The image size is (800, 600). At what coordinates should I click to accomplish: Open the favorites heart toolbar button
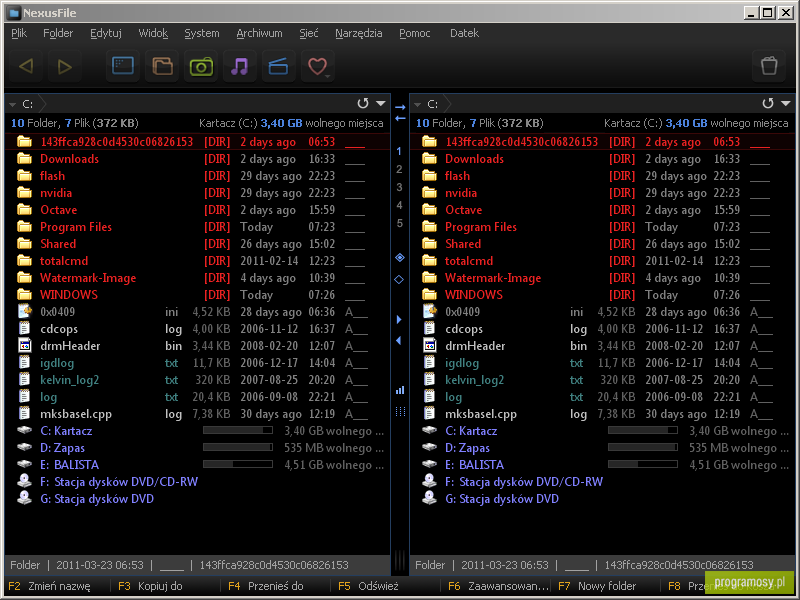pos(317,66)
